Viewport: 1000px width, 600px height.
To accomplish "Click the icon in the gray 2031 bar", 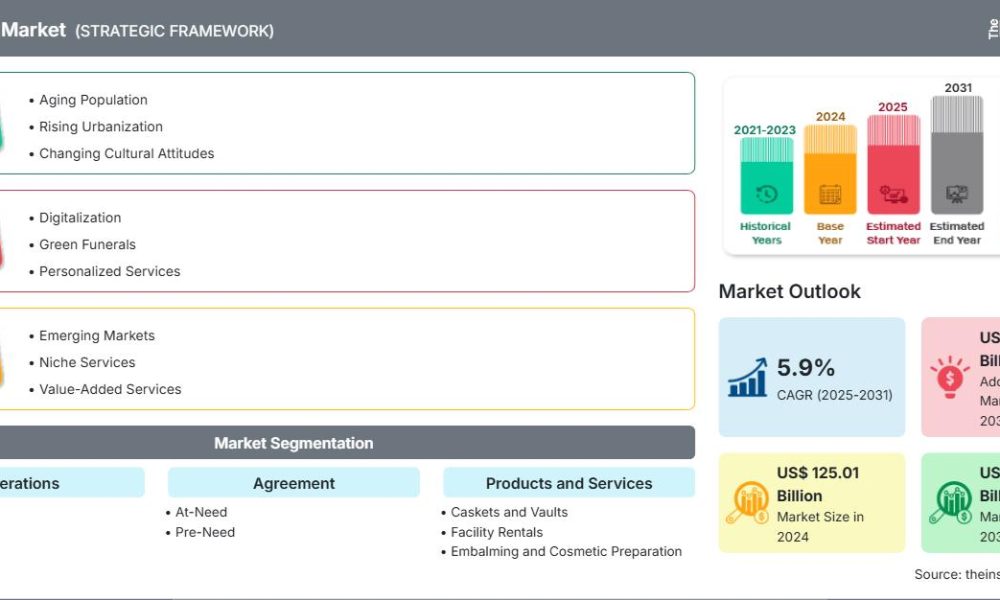I will 957,194.
